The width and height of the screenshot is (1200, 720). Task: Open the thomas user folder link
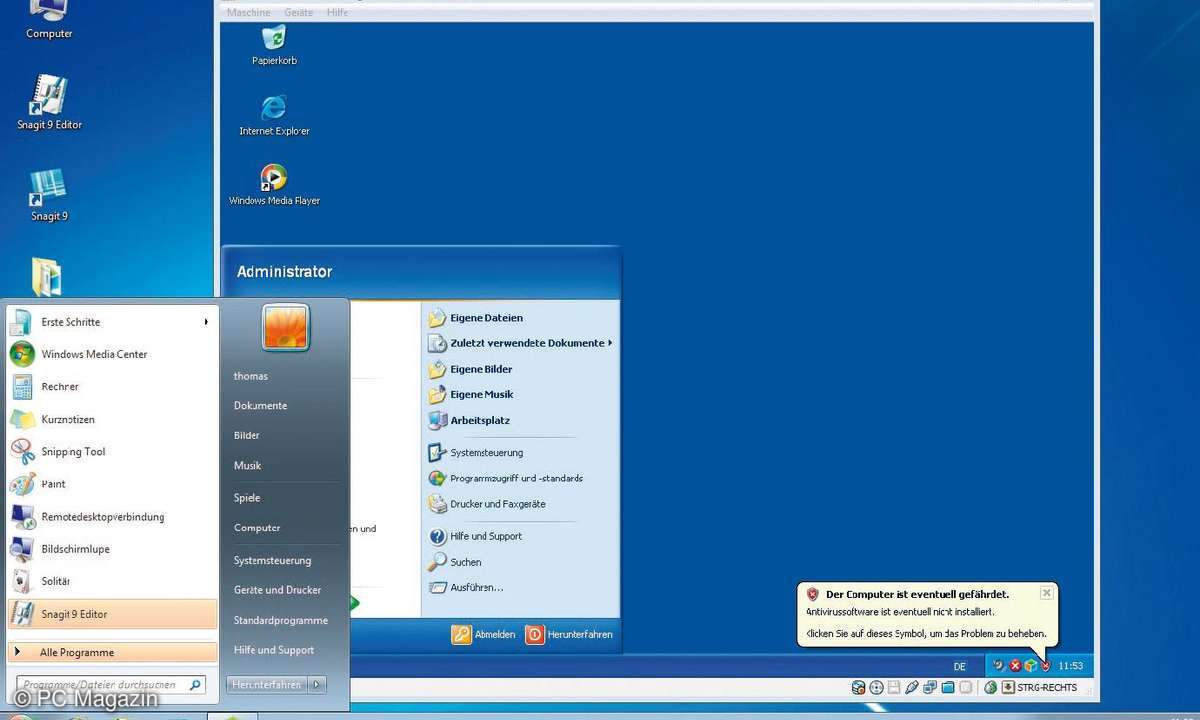click(x=251, y=376)
